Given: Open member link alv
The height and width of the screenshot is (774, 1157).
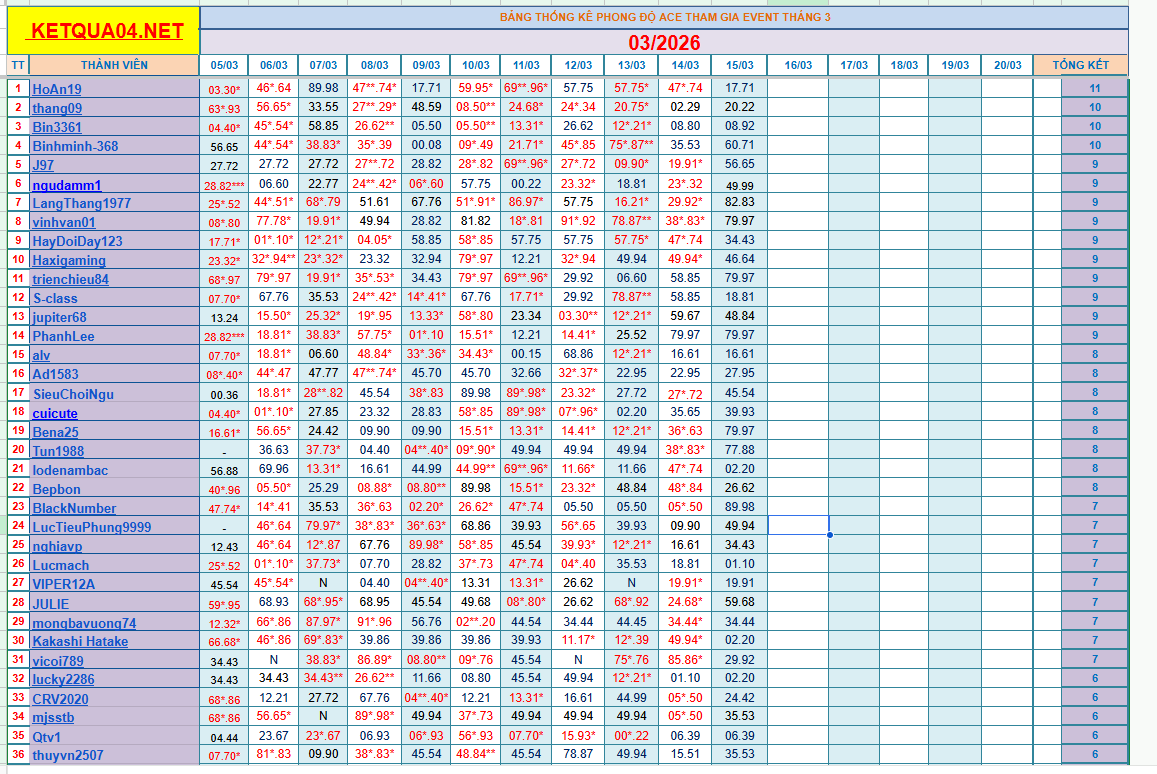Looking at the screenshot, I should (x=41, y=356).
